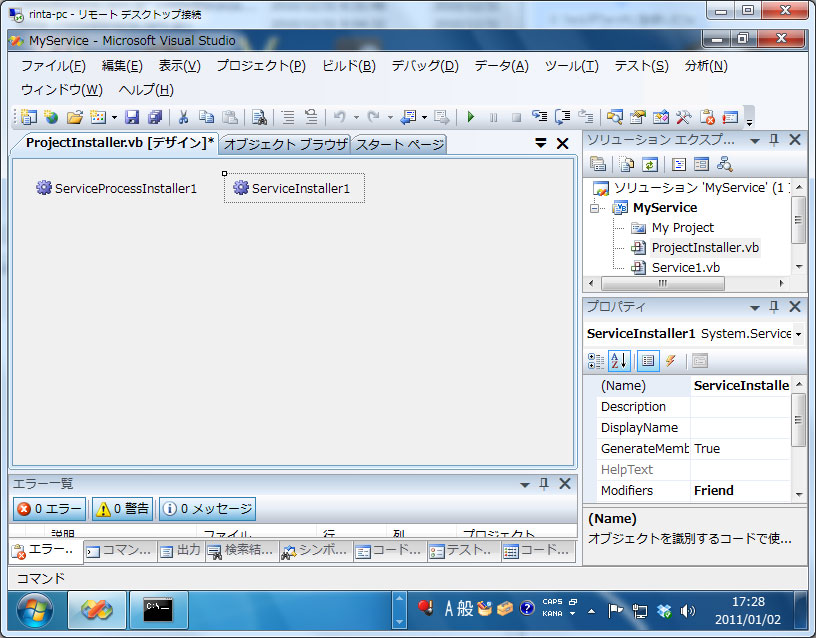Click Windows Start orb button
The height and width of the screenshot is (638, 816).
point(34,610)
